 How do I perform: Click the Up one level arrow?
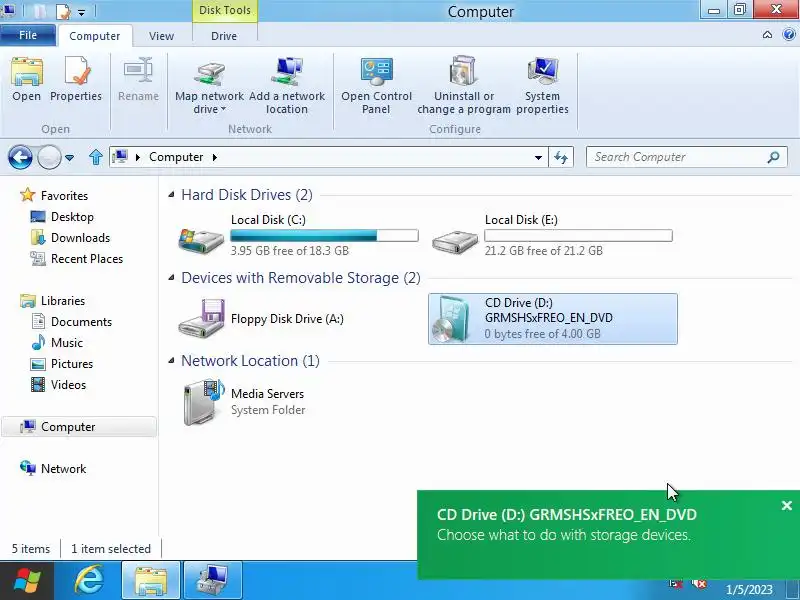[x=96, y=157]
